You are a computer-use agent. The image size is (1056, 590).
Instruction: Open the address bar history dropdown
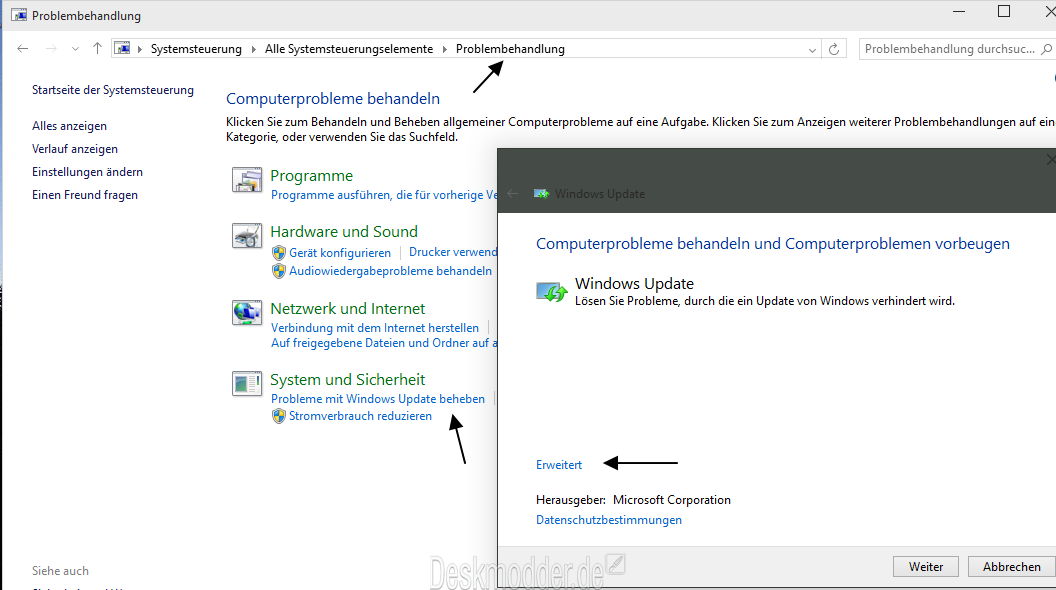[x=812, y=50]
